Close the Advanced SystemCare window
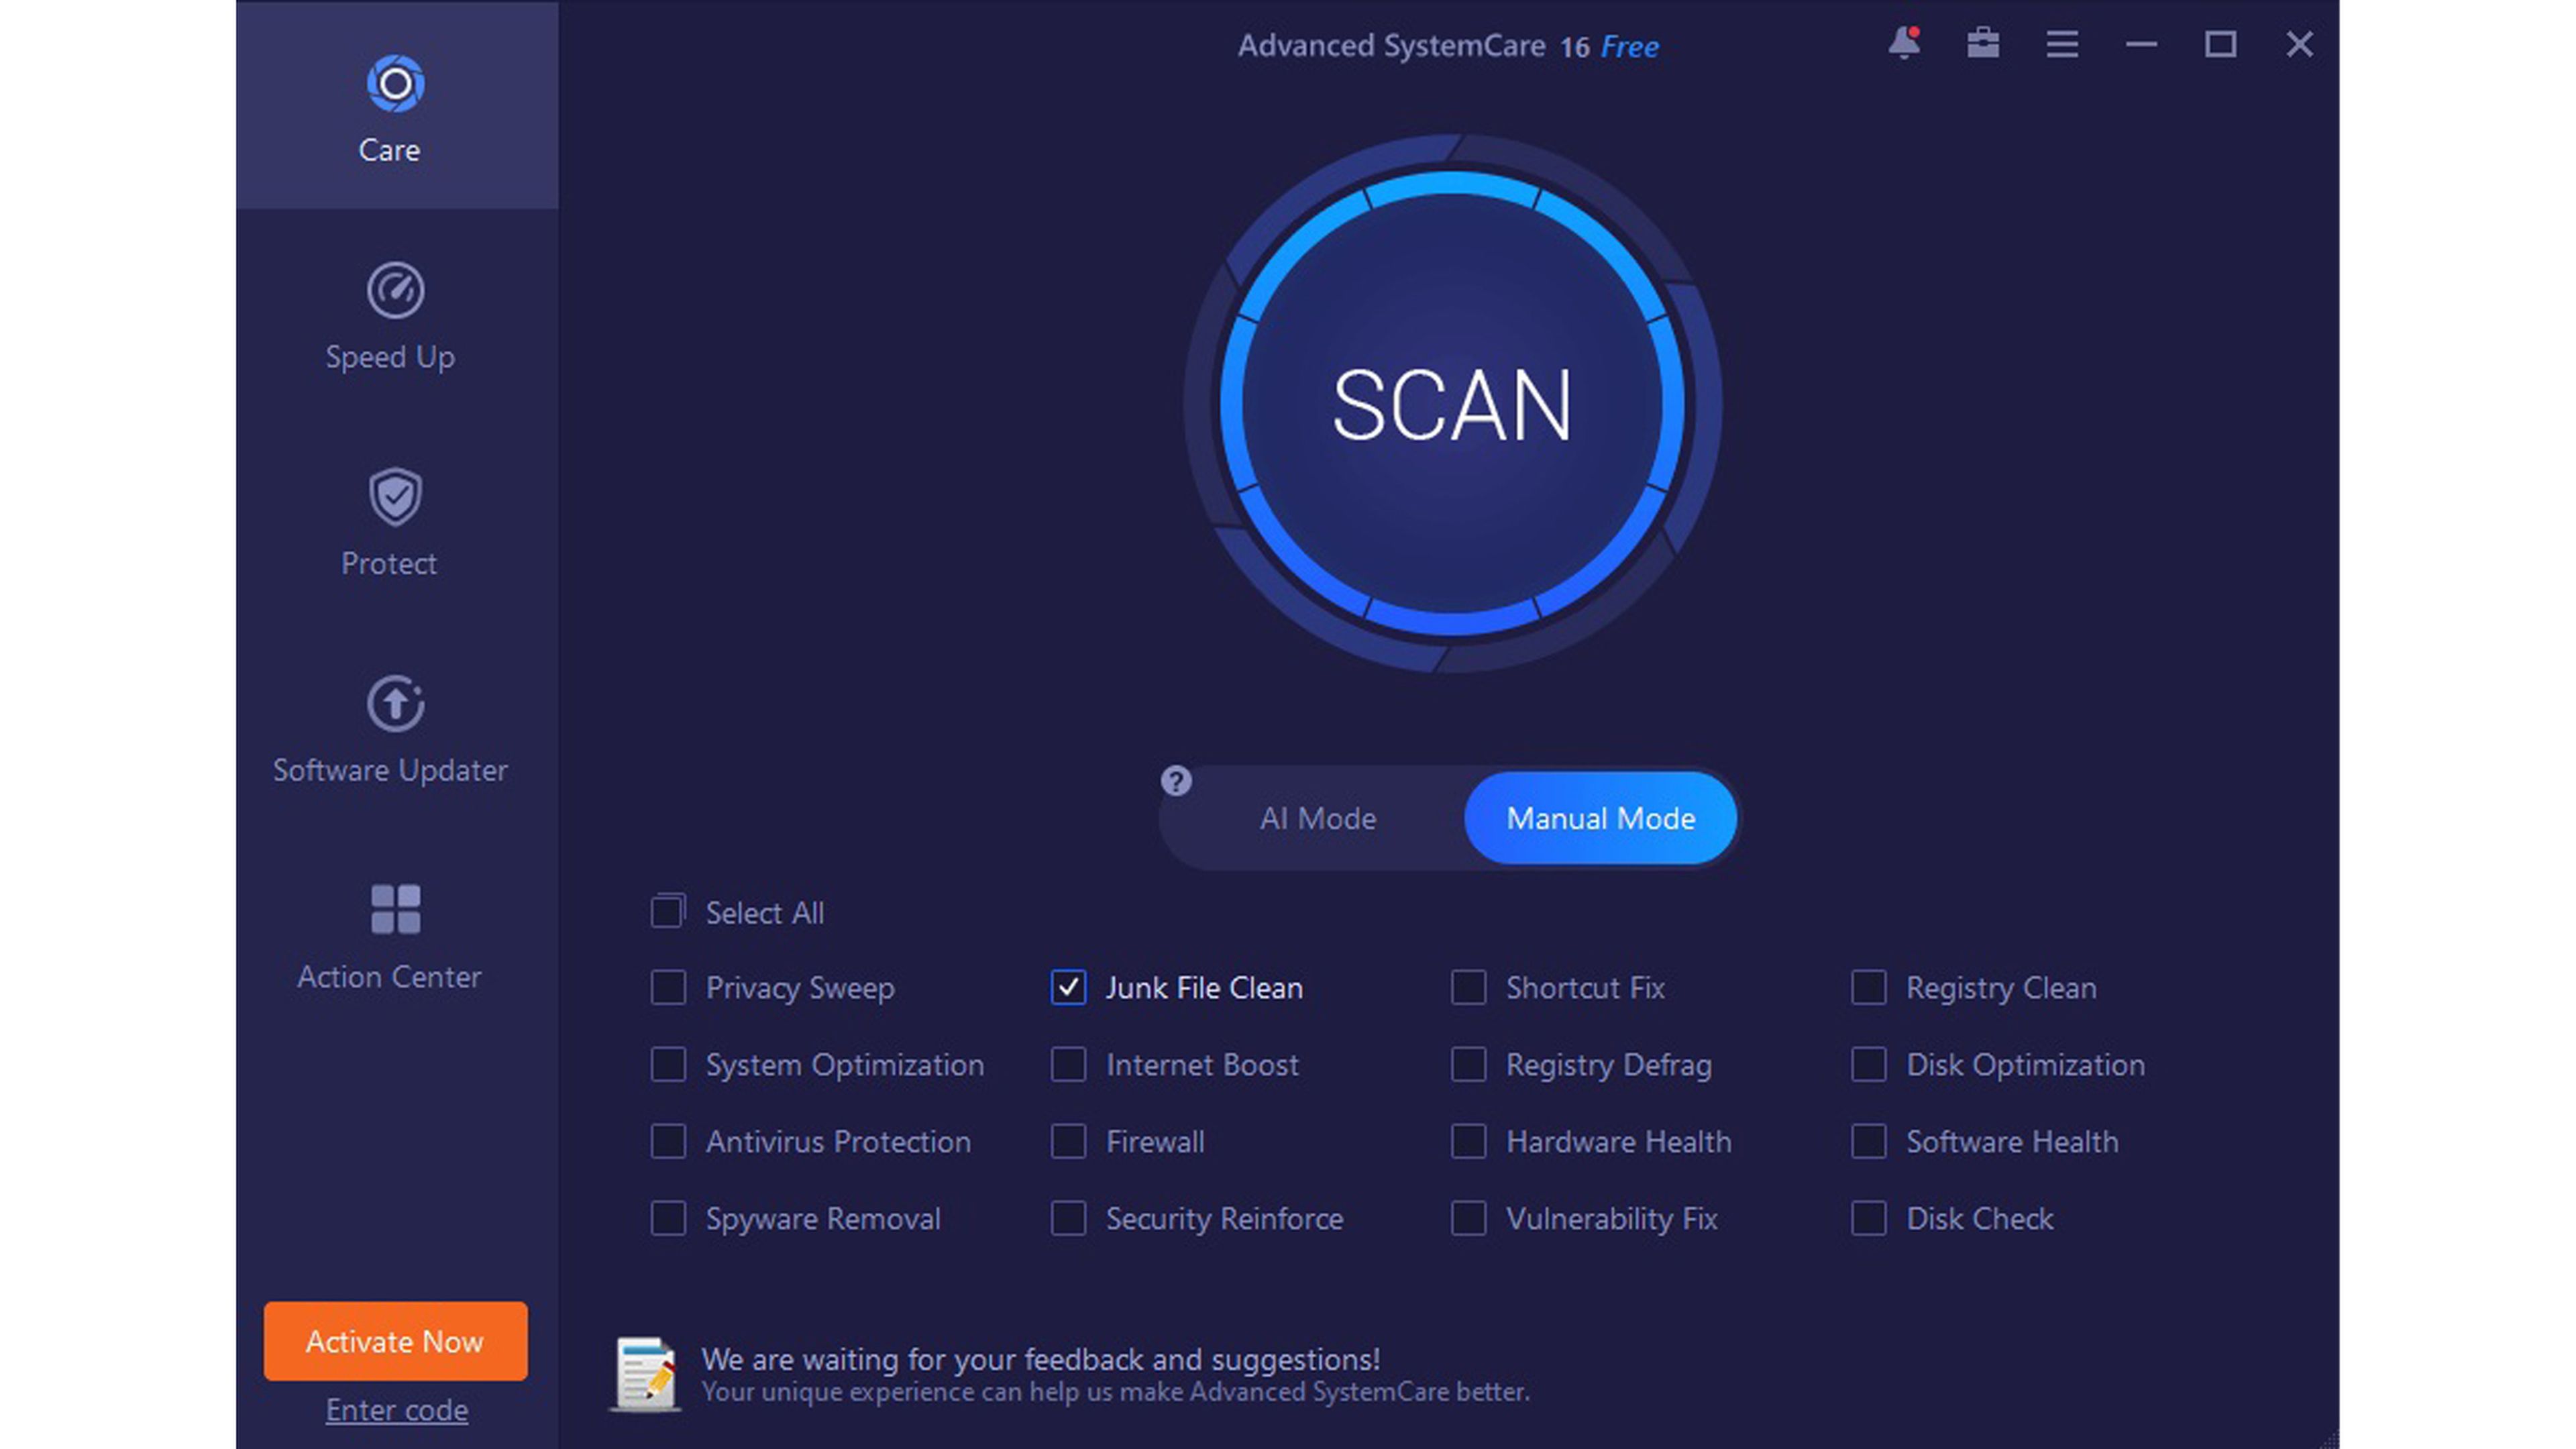This screenshot has height=1449, width=2576. [2299, 44]
